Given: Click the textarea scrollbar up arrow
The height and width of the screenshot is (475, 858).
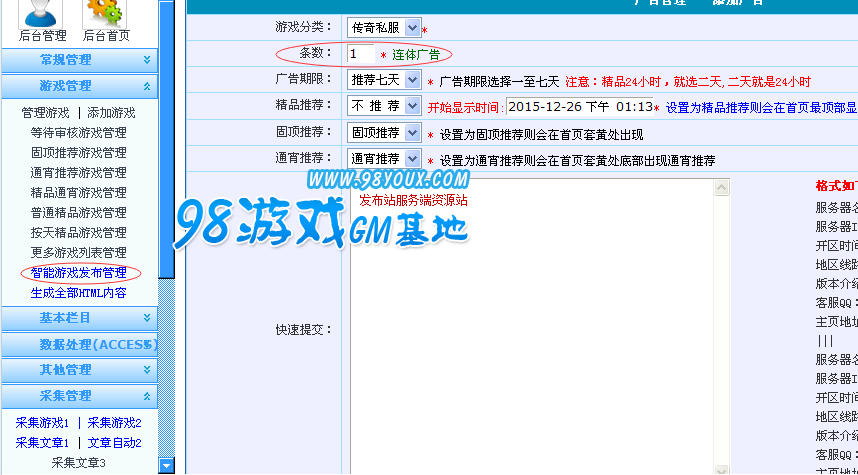Looking at the screenshot, I should pyautogui.click(x=722, y=187).
